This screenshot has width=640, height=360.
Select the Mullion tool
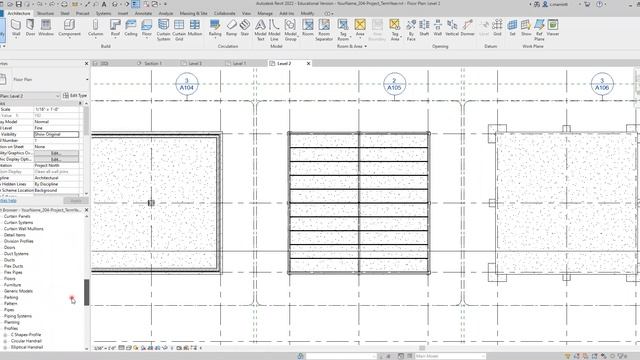pos(195,28)
